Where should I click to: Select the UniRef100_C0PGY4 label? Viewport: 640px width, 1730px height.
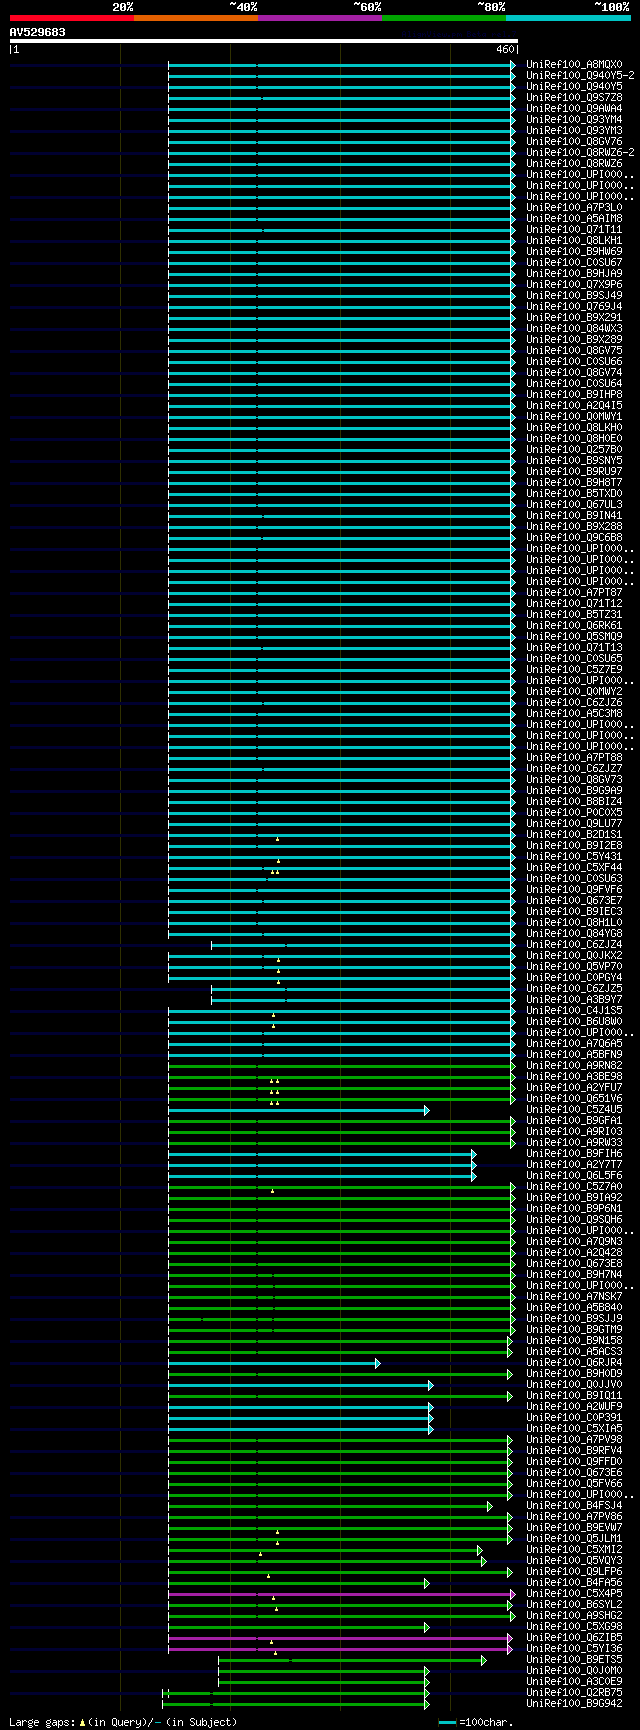(573, 978)
